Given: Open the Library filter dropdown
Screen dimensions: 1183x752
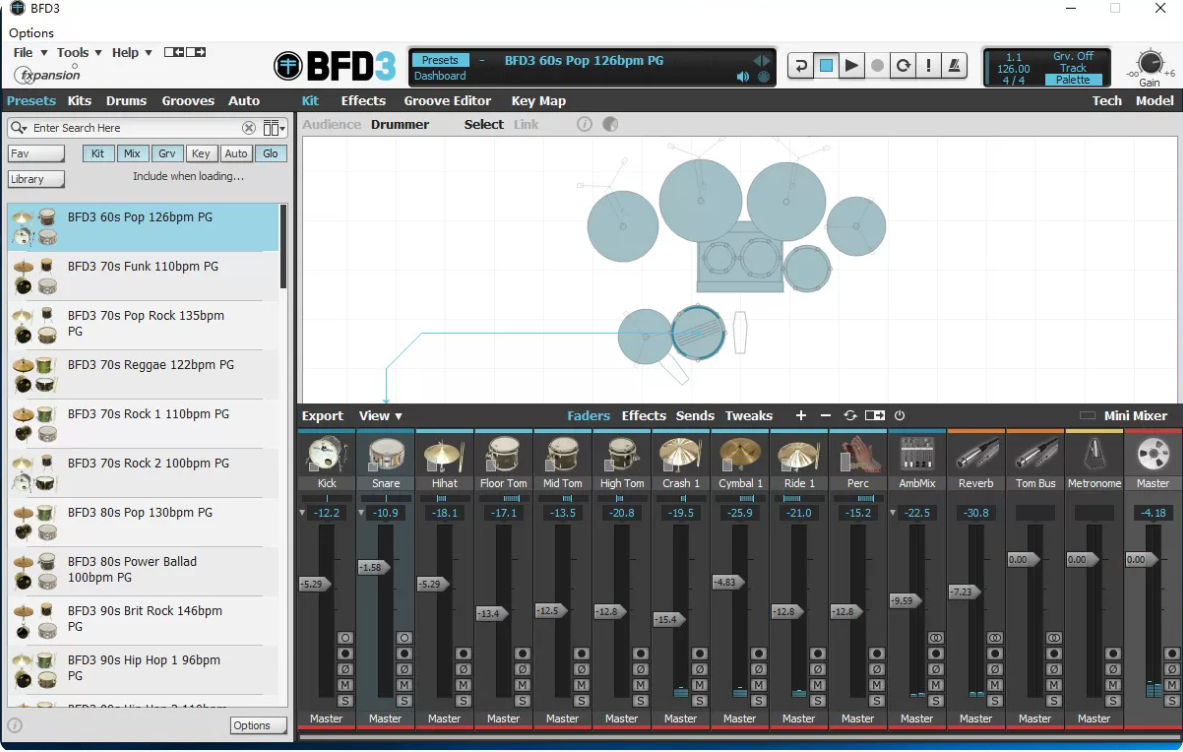Looking at the screenshot, I should tap(36, 180).
